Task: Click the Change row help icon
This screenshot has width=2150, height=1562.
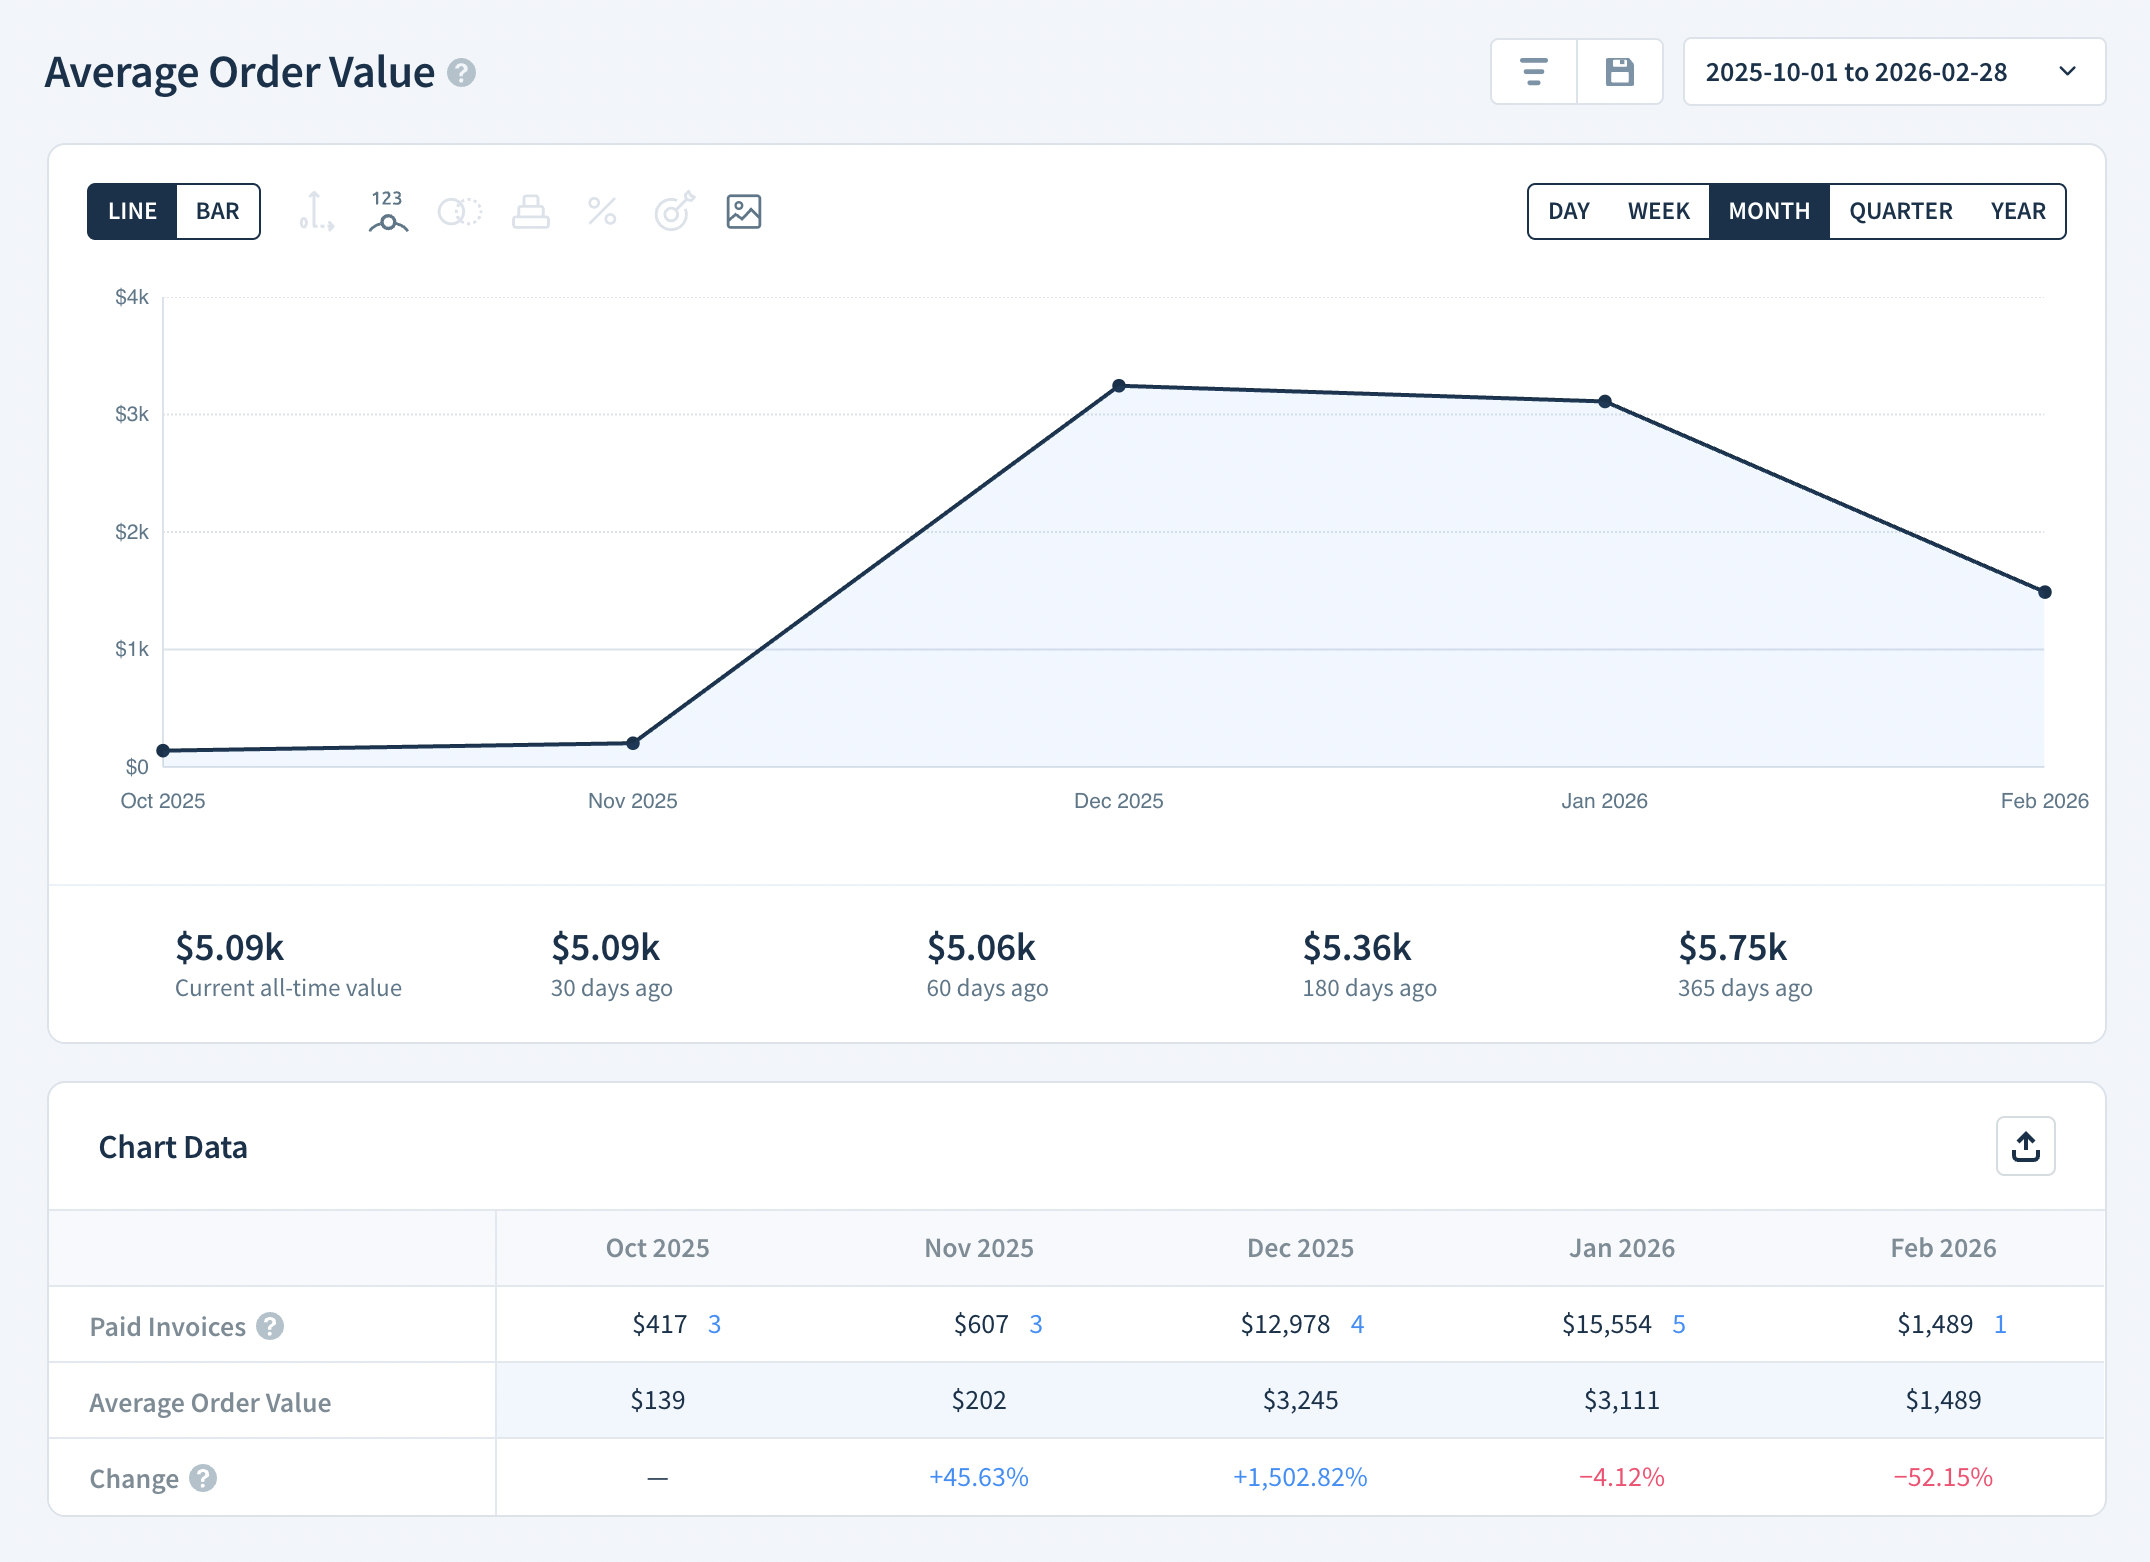Action: 204,1478
